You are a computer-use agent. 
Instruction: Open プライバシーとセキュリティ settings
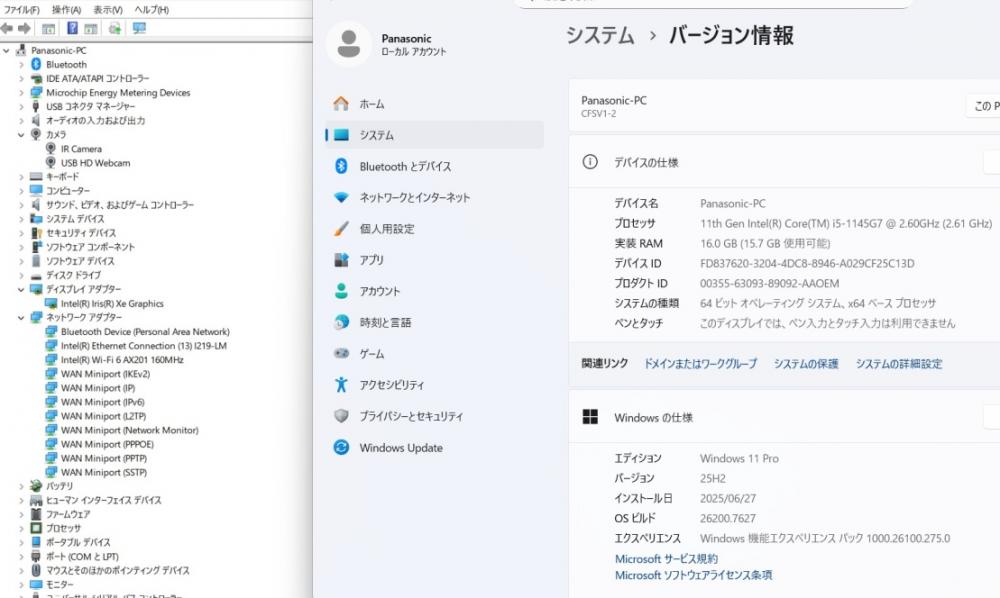[434, 416]
